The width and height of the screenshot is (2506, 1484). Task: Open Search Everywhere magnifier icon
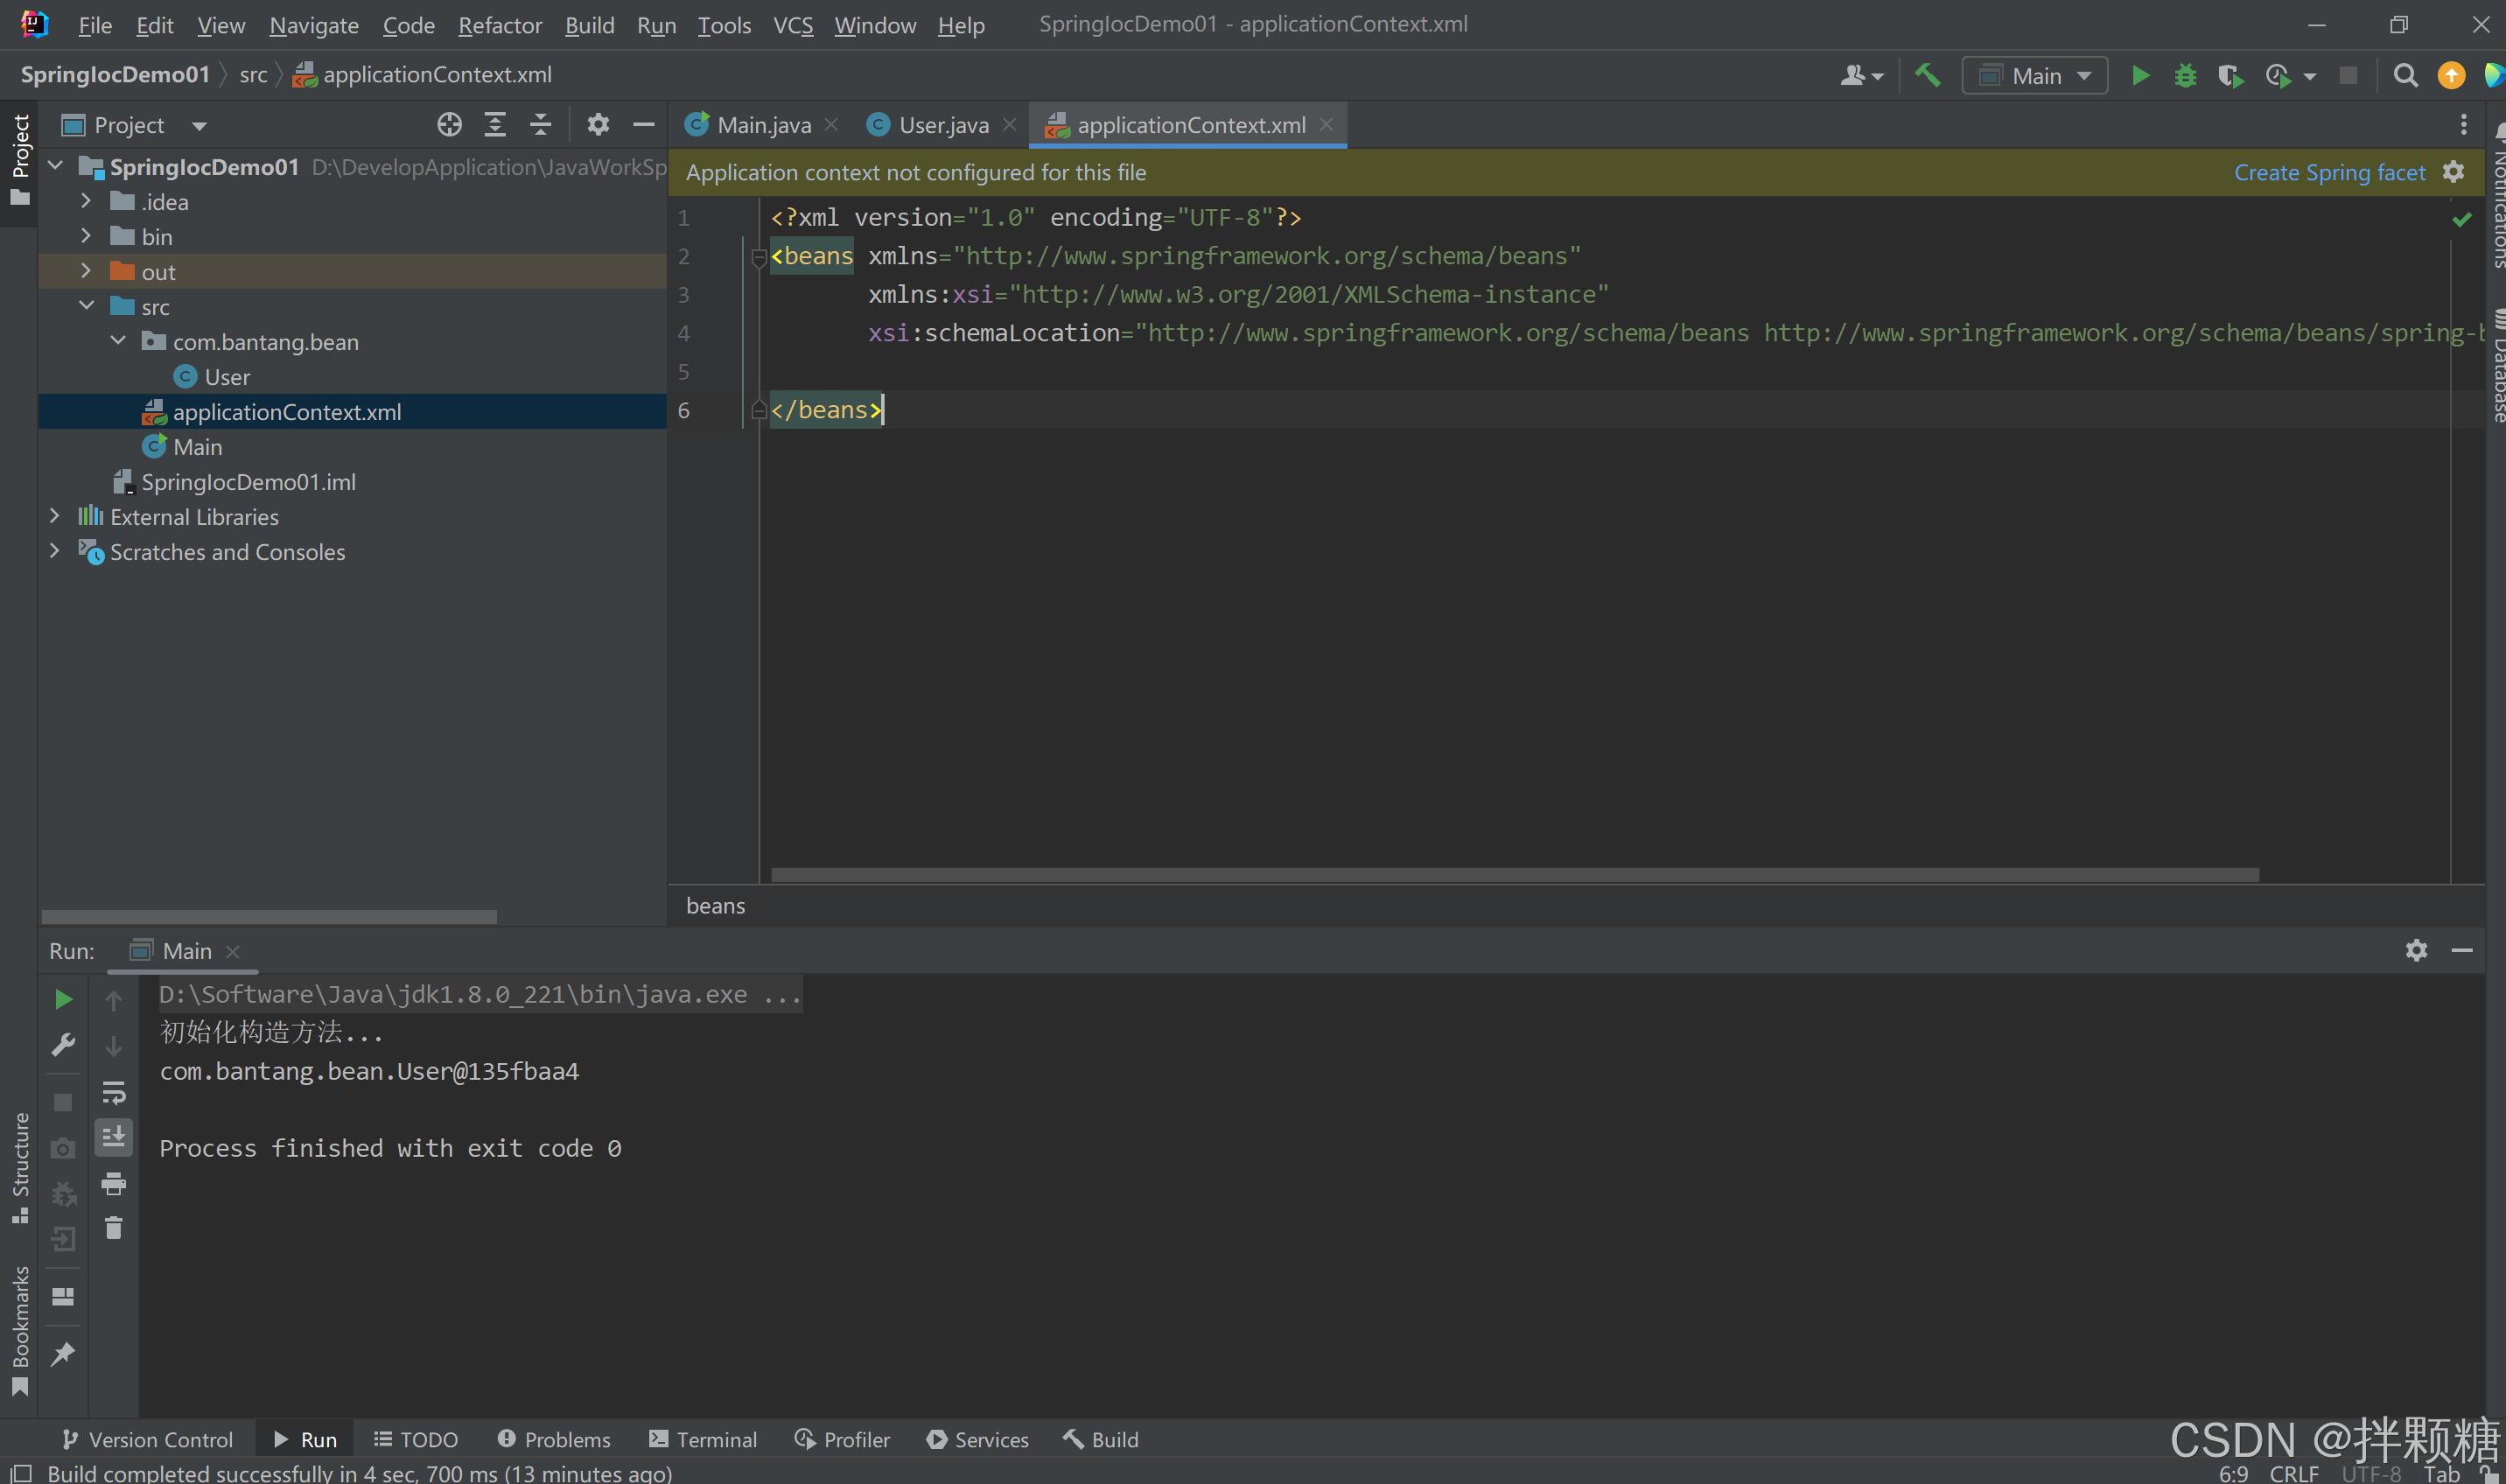tap(2405, 75)
